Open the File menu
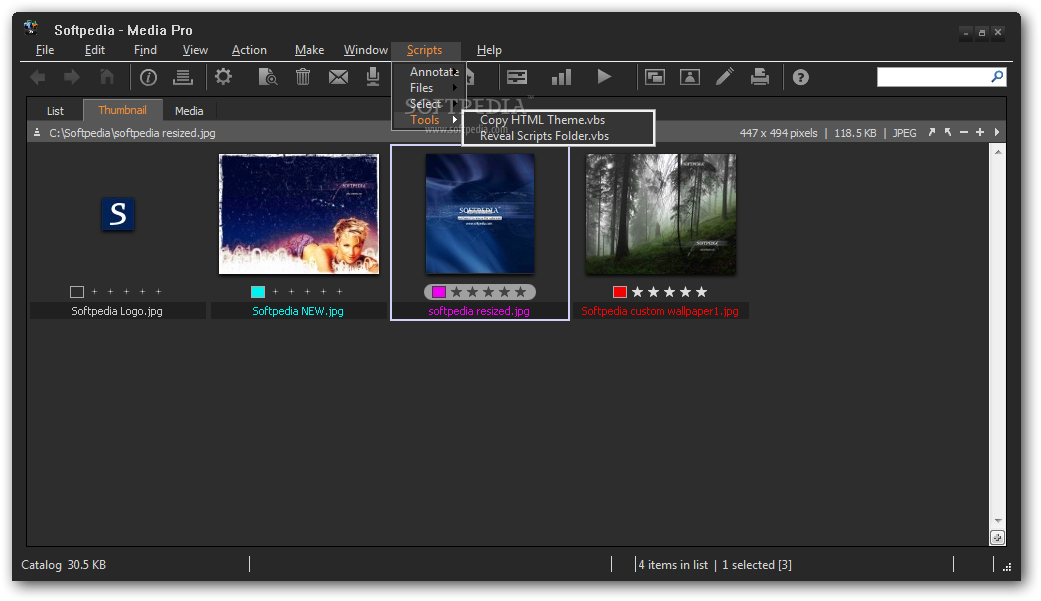Viewport: 1041px width, 601px height. [45, 50]
